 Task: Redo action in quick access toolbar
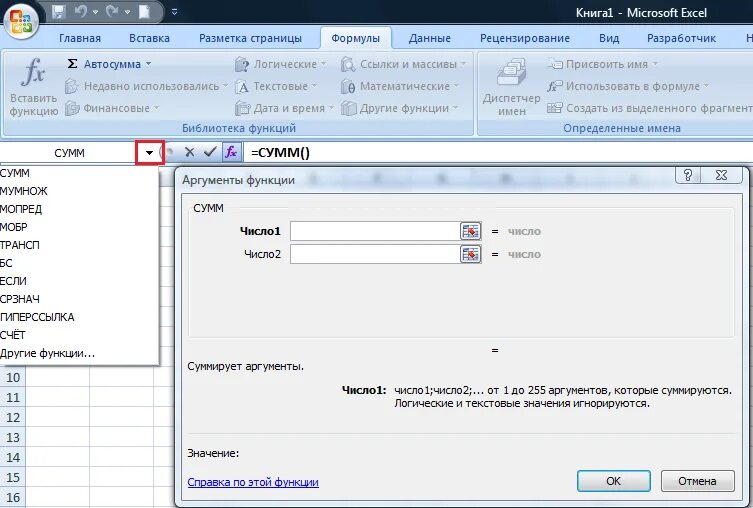click(112, 12)
